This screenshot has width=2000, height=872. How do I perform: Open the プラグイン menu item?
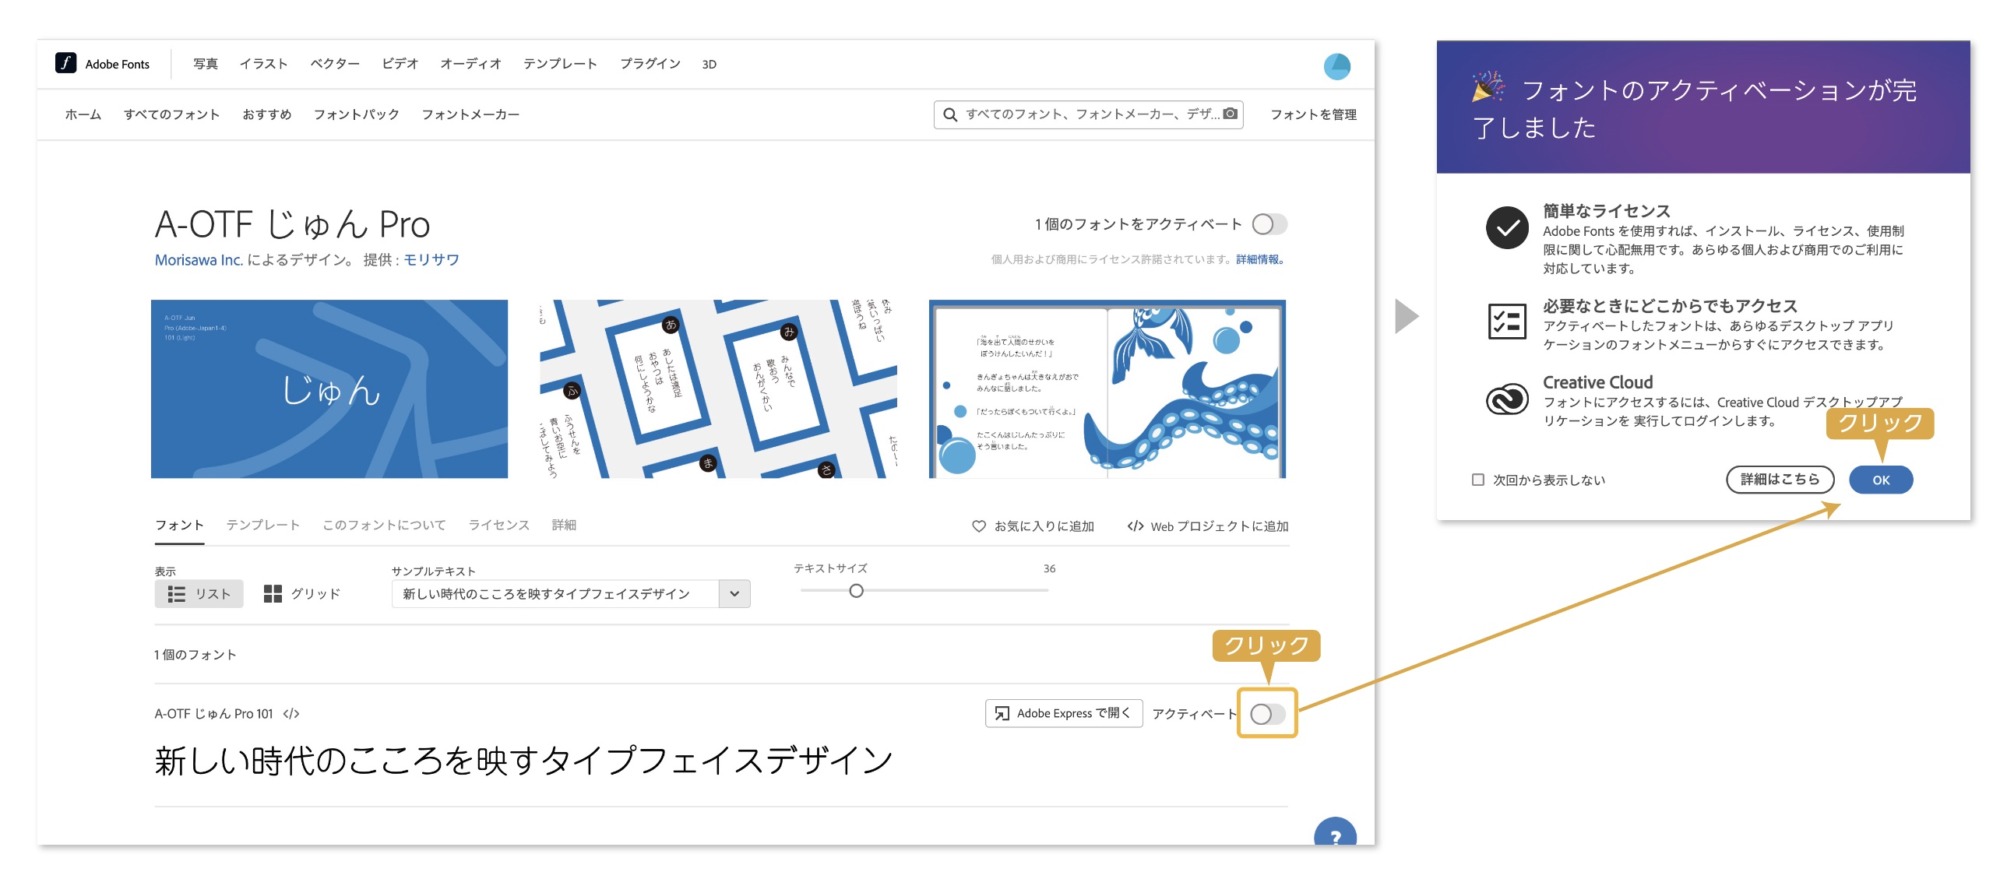pos(650,64)
